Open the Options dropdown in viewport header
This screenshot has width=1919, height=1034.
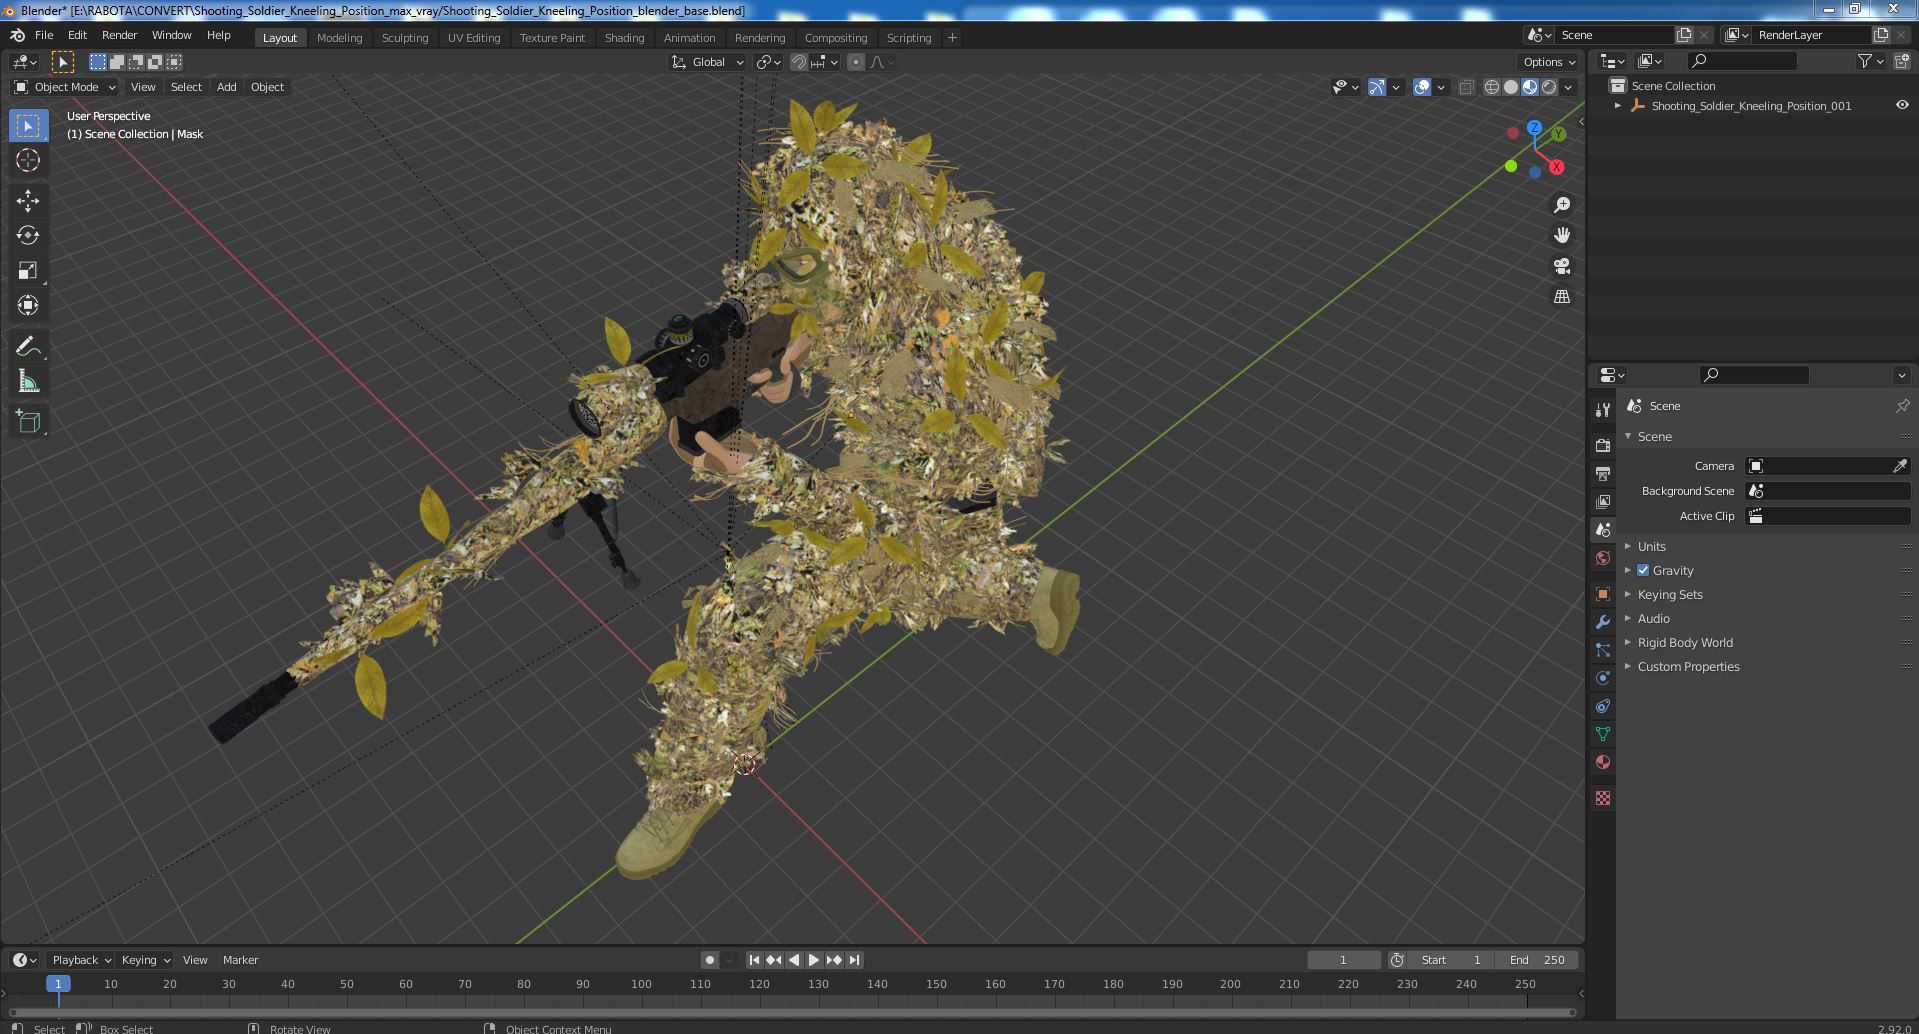click(1549, 62)
